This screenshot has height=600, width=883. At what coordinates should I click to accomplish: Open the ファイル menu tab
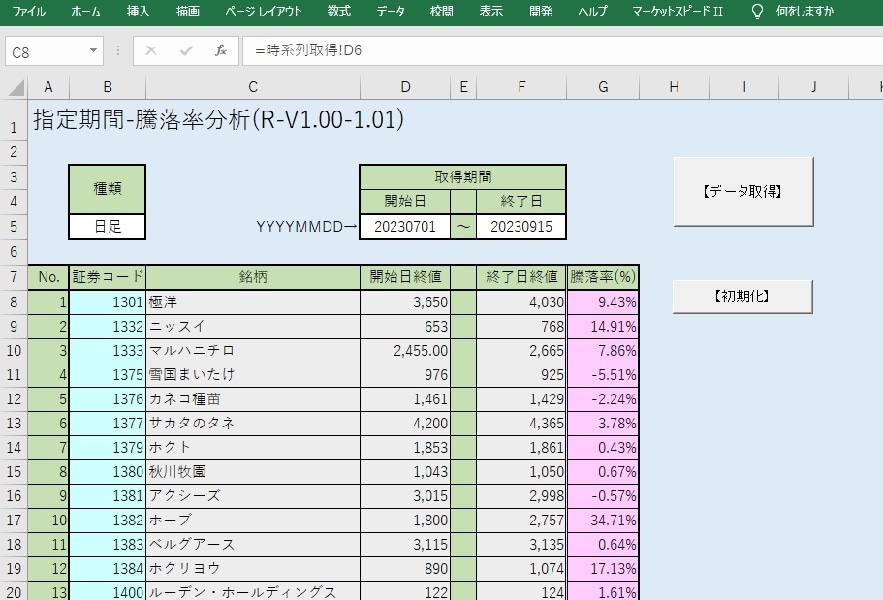tap(29, 11)
